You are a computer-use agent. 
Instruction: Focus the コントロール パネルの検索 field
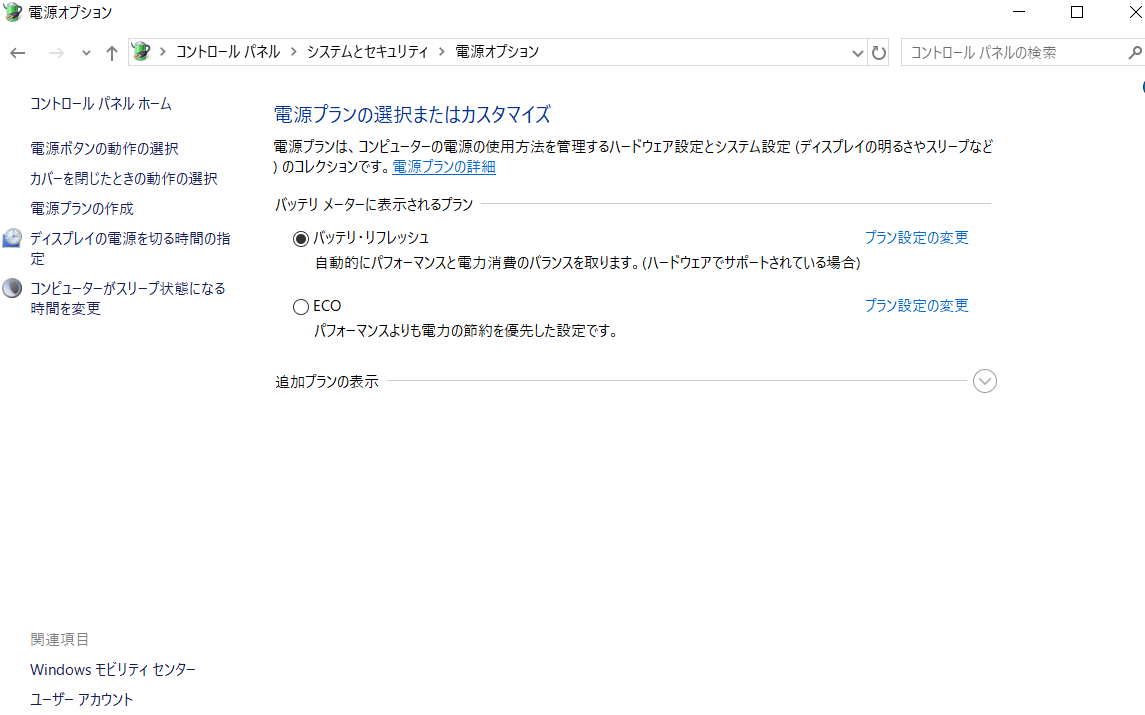[1014, 53]
